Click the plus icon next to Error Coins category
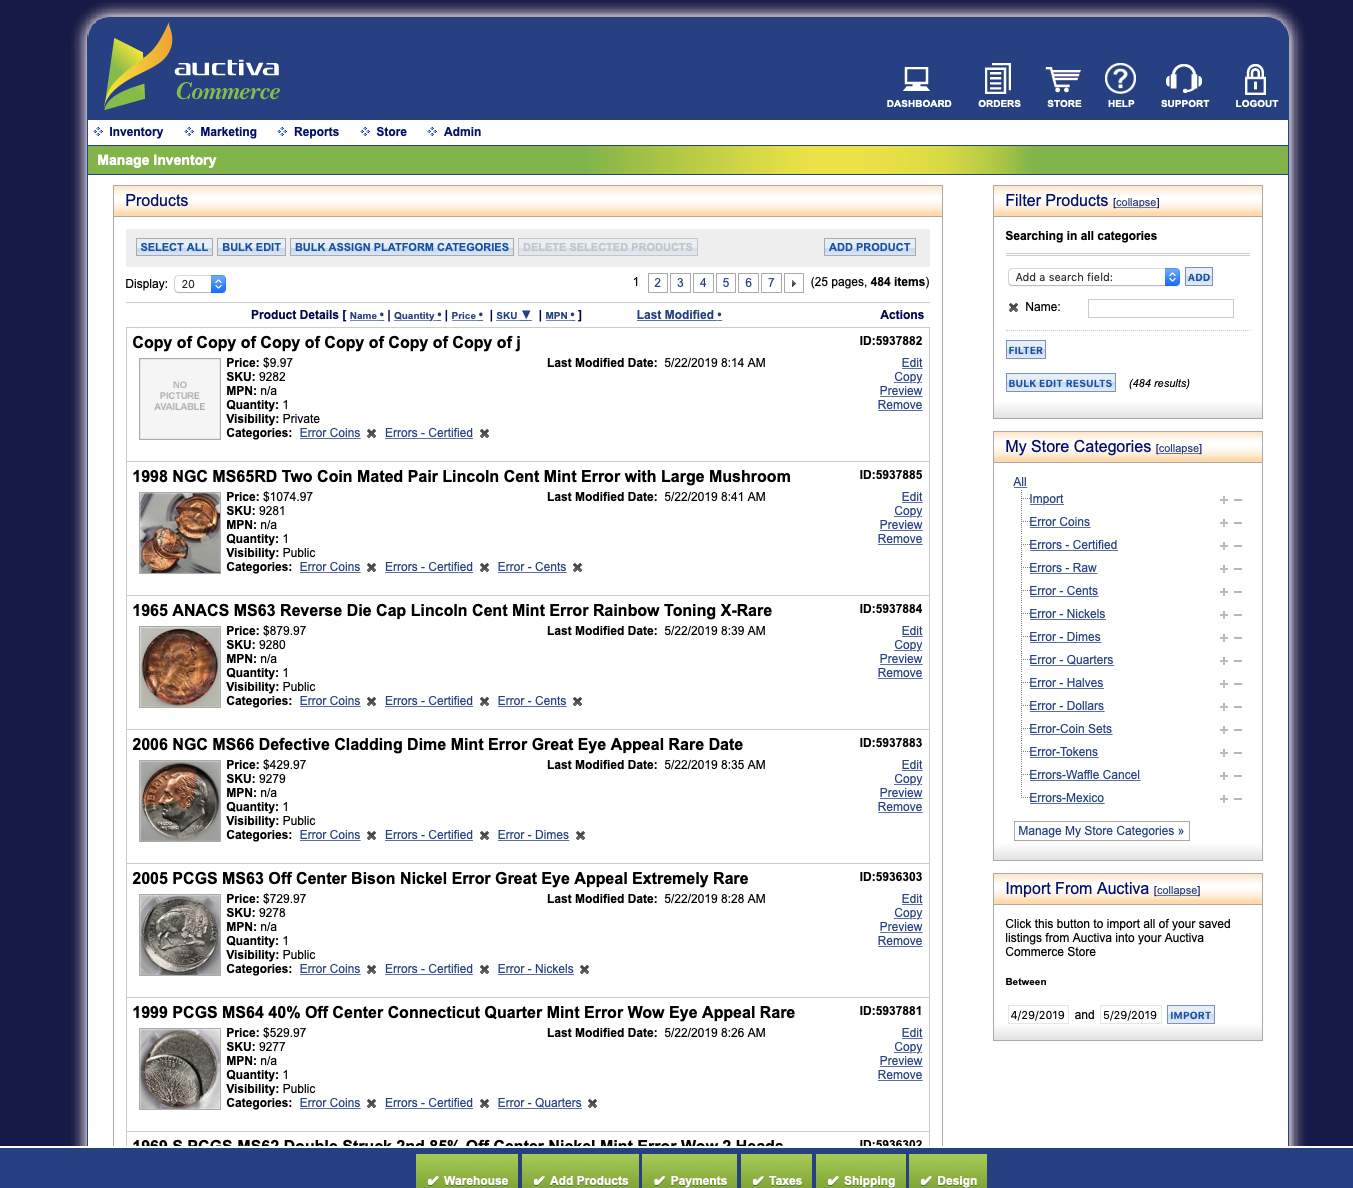1353x1188 pixels. coord(1223,523)
